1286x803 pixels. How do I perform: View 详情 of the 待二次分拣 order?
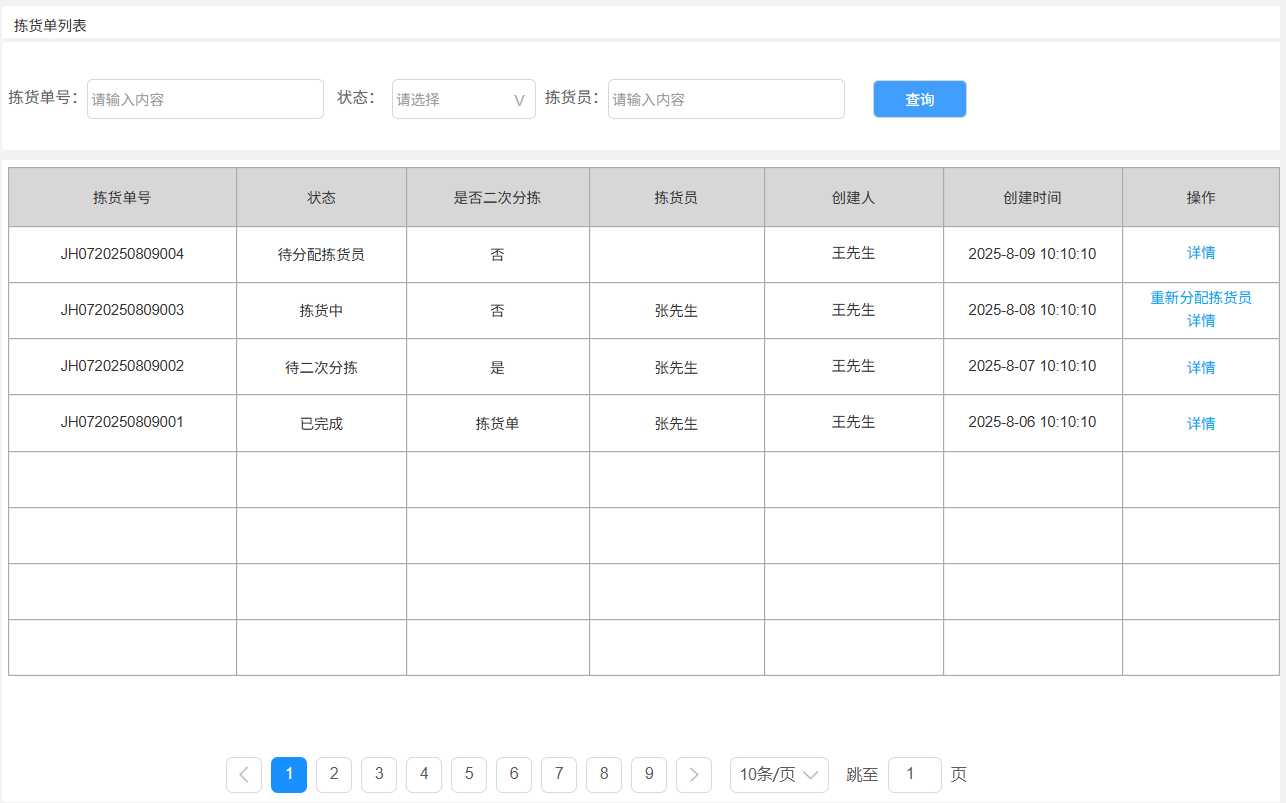pos(1200,367)
